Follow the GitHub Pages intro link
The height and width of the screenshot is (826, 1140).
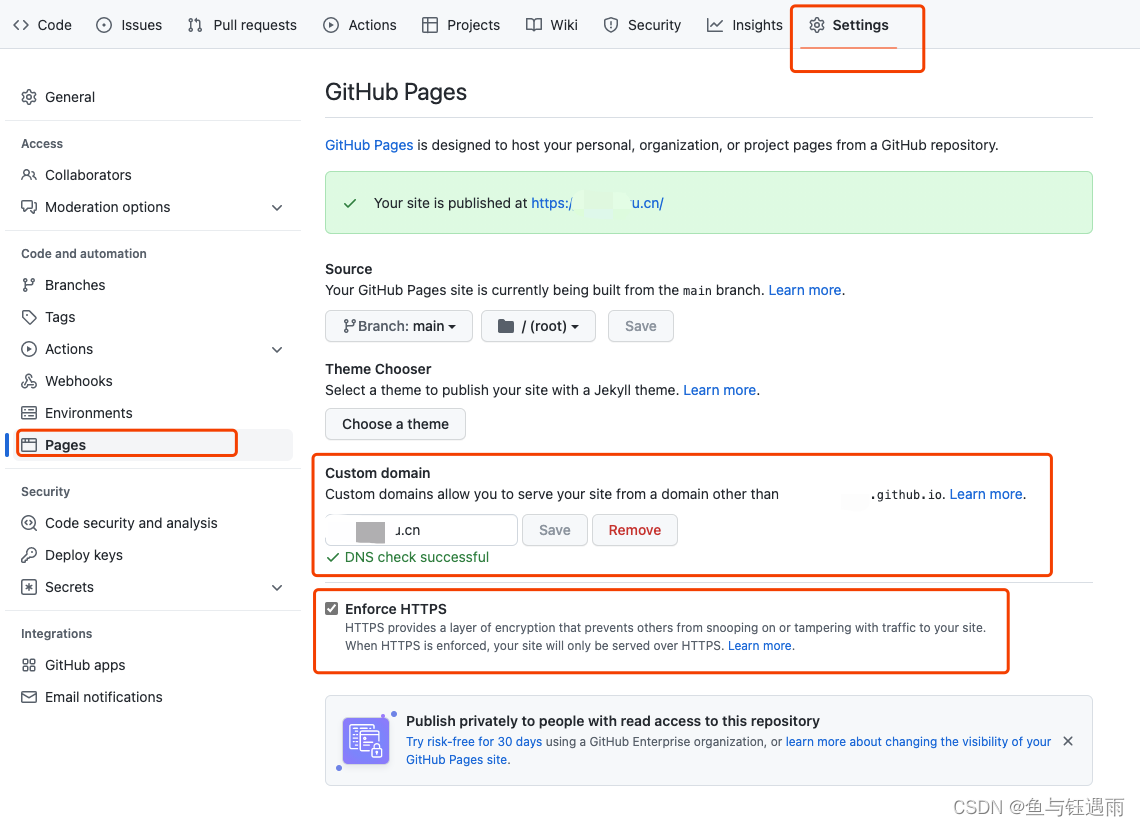369,145
